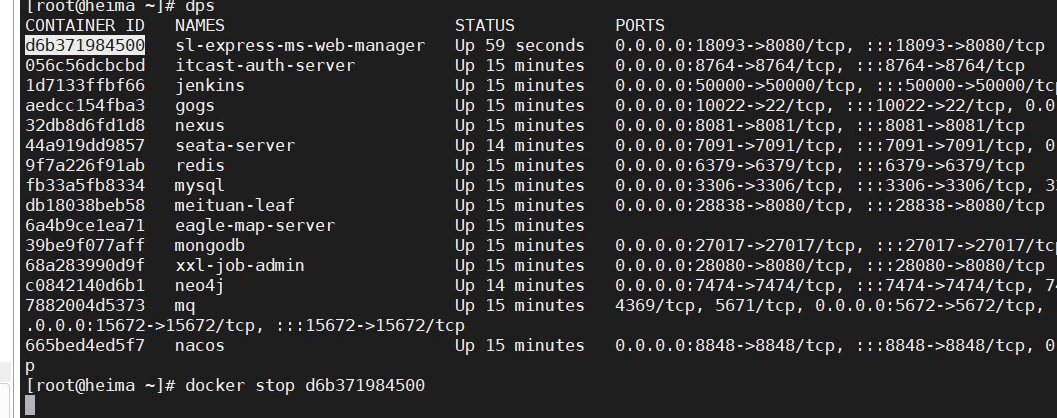
Task: Click the gogs container name
Action: click(195, 106)
